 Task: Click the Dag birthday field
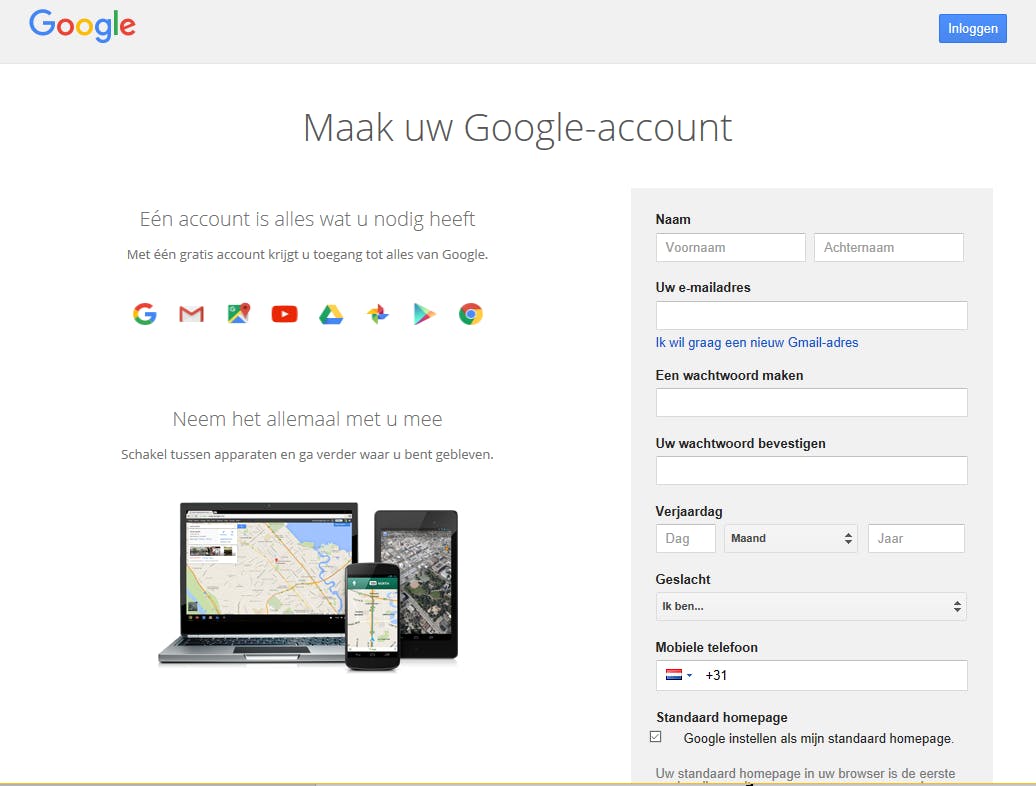pyautogui.click(x=686, y=538)
